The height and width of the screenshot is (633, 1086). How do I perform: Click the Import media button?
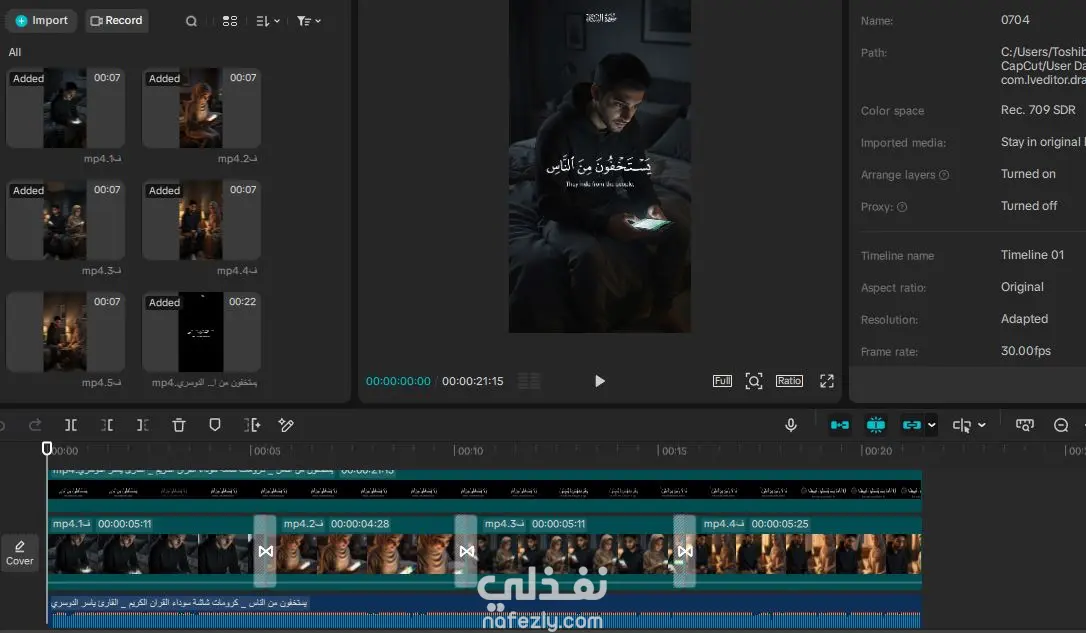click(x=41, y=21)
